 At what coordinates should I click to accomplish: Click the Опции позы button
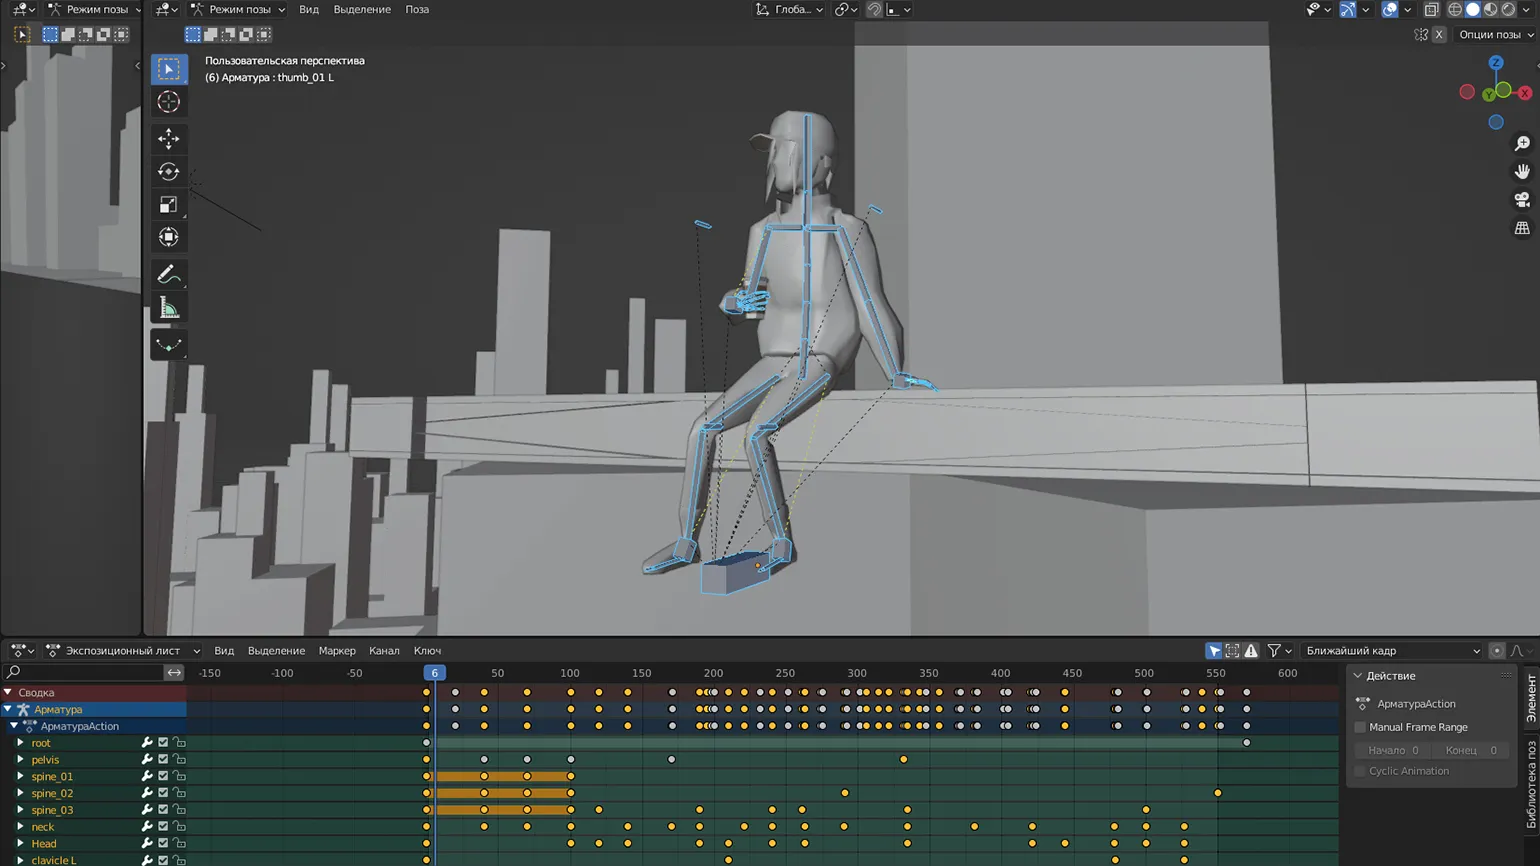[1495, 34]
